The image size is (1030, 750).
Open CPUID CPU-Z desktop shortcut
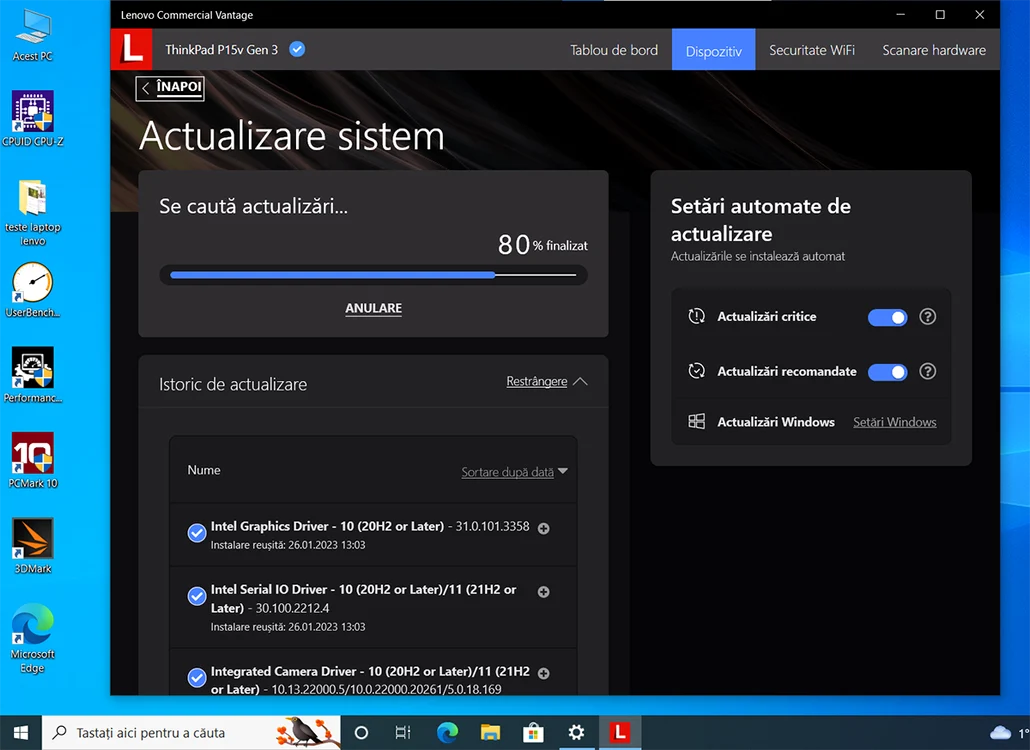(32, 120)
